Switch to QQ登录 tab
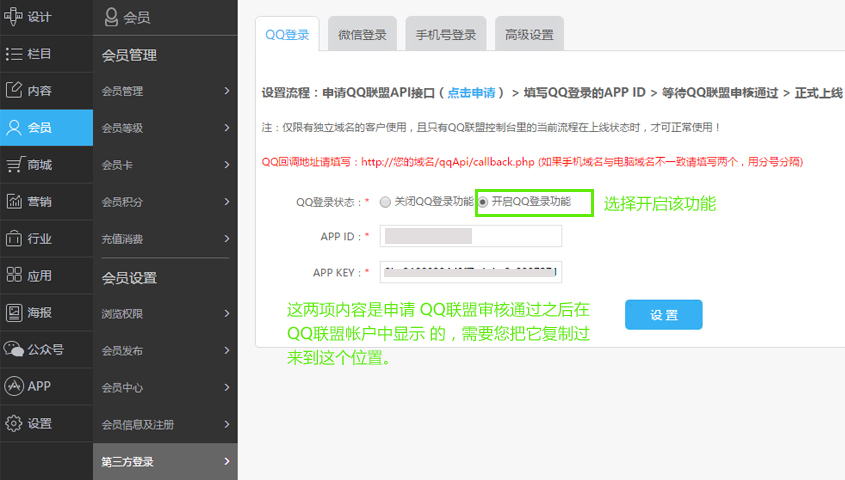Screen dimensions: 845x480 [x=287, y=34]
